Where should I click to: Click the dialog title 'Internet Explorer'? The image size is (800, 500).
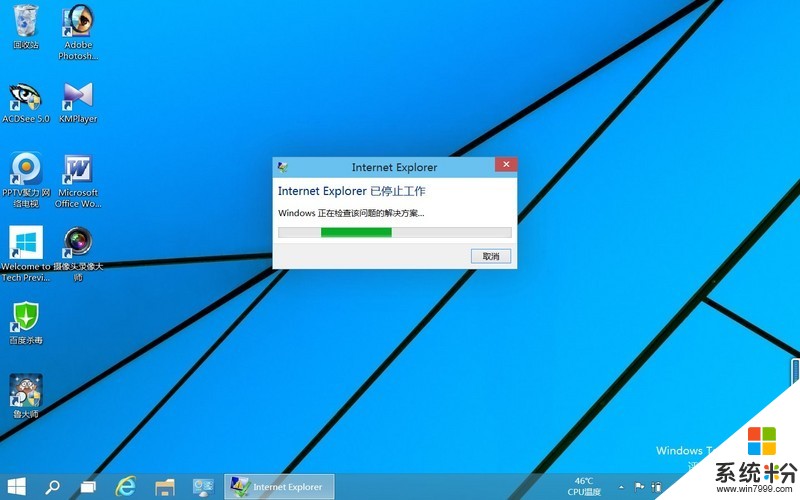coord(394,167)
